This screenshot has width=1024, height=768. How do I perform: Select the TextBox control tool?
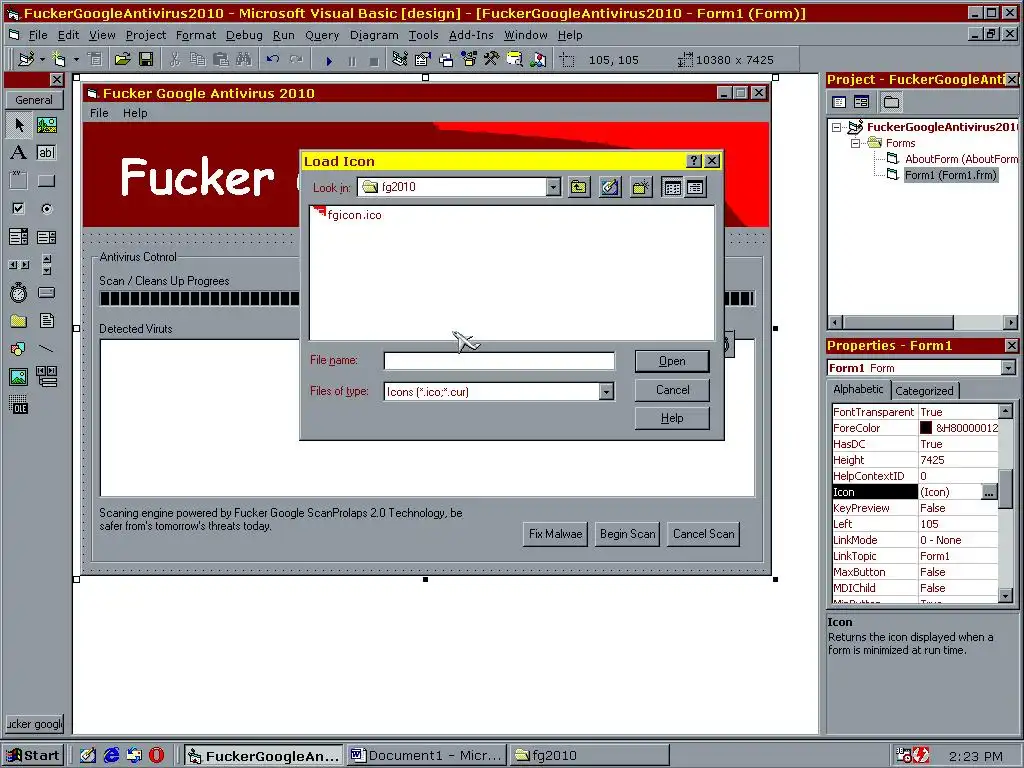click(46, 153)
